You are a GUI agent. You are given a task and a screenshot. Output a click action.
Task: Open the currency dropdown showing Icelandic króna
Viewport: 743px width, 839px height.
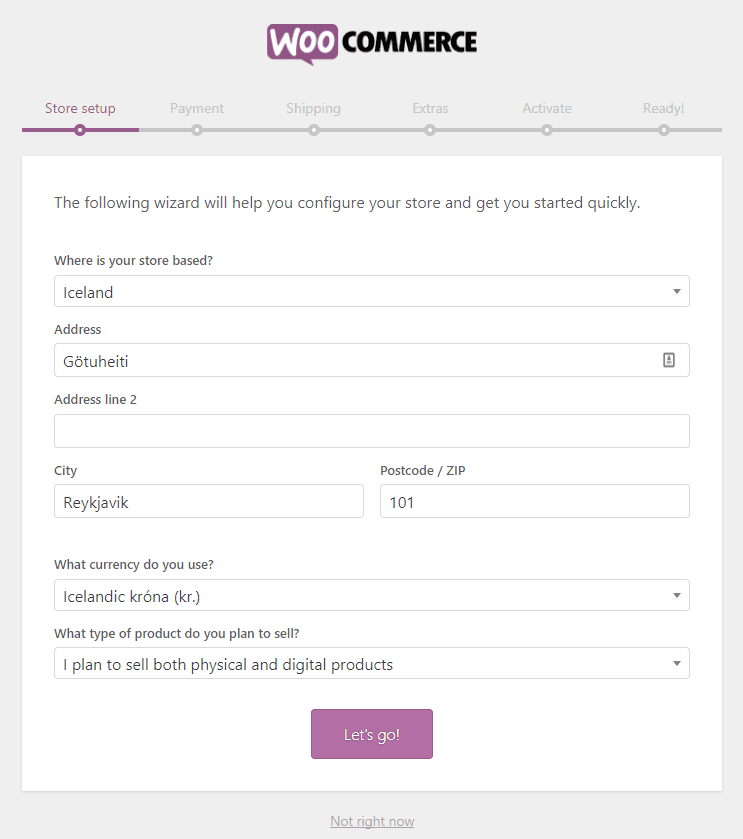click(x=371, y=594)
